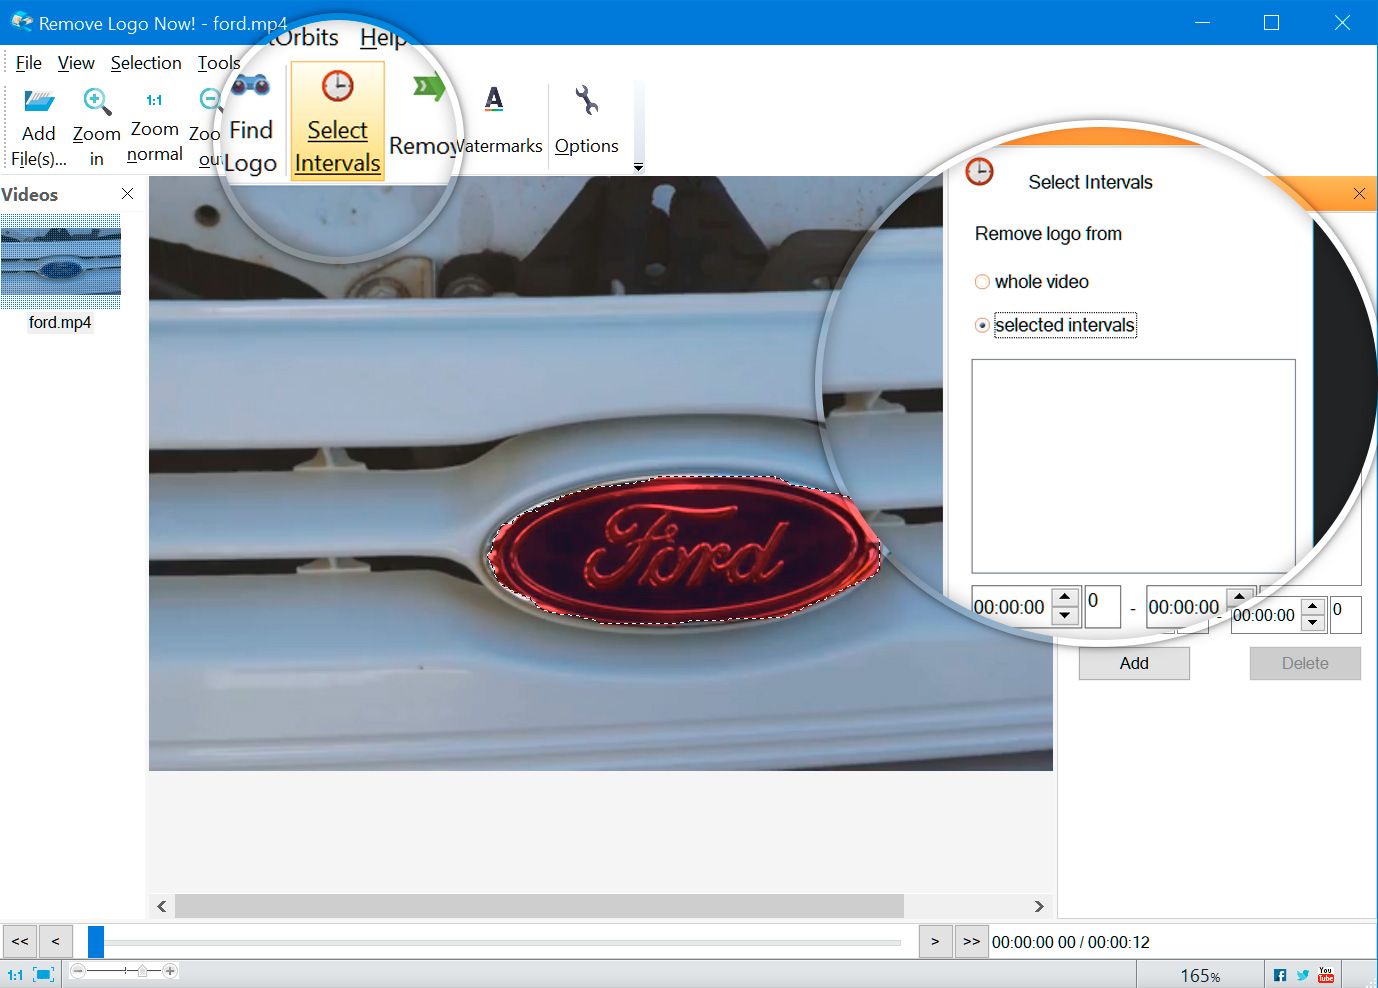The height and width of the screenshot is (988, 1378).
Task: Close the Select Intervals panel
Action: tap(1359, 194)
